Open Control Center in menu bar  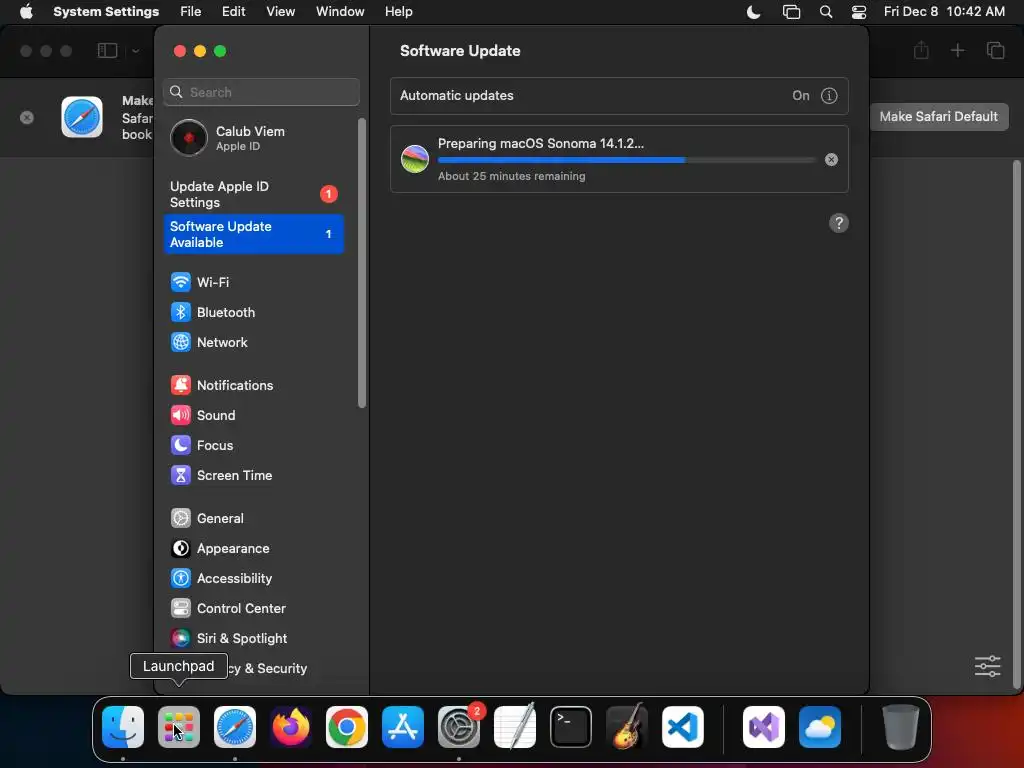coord(859,12)
